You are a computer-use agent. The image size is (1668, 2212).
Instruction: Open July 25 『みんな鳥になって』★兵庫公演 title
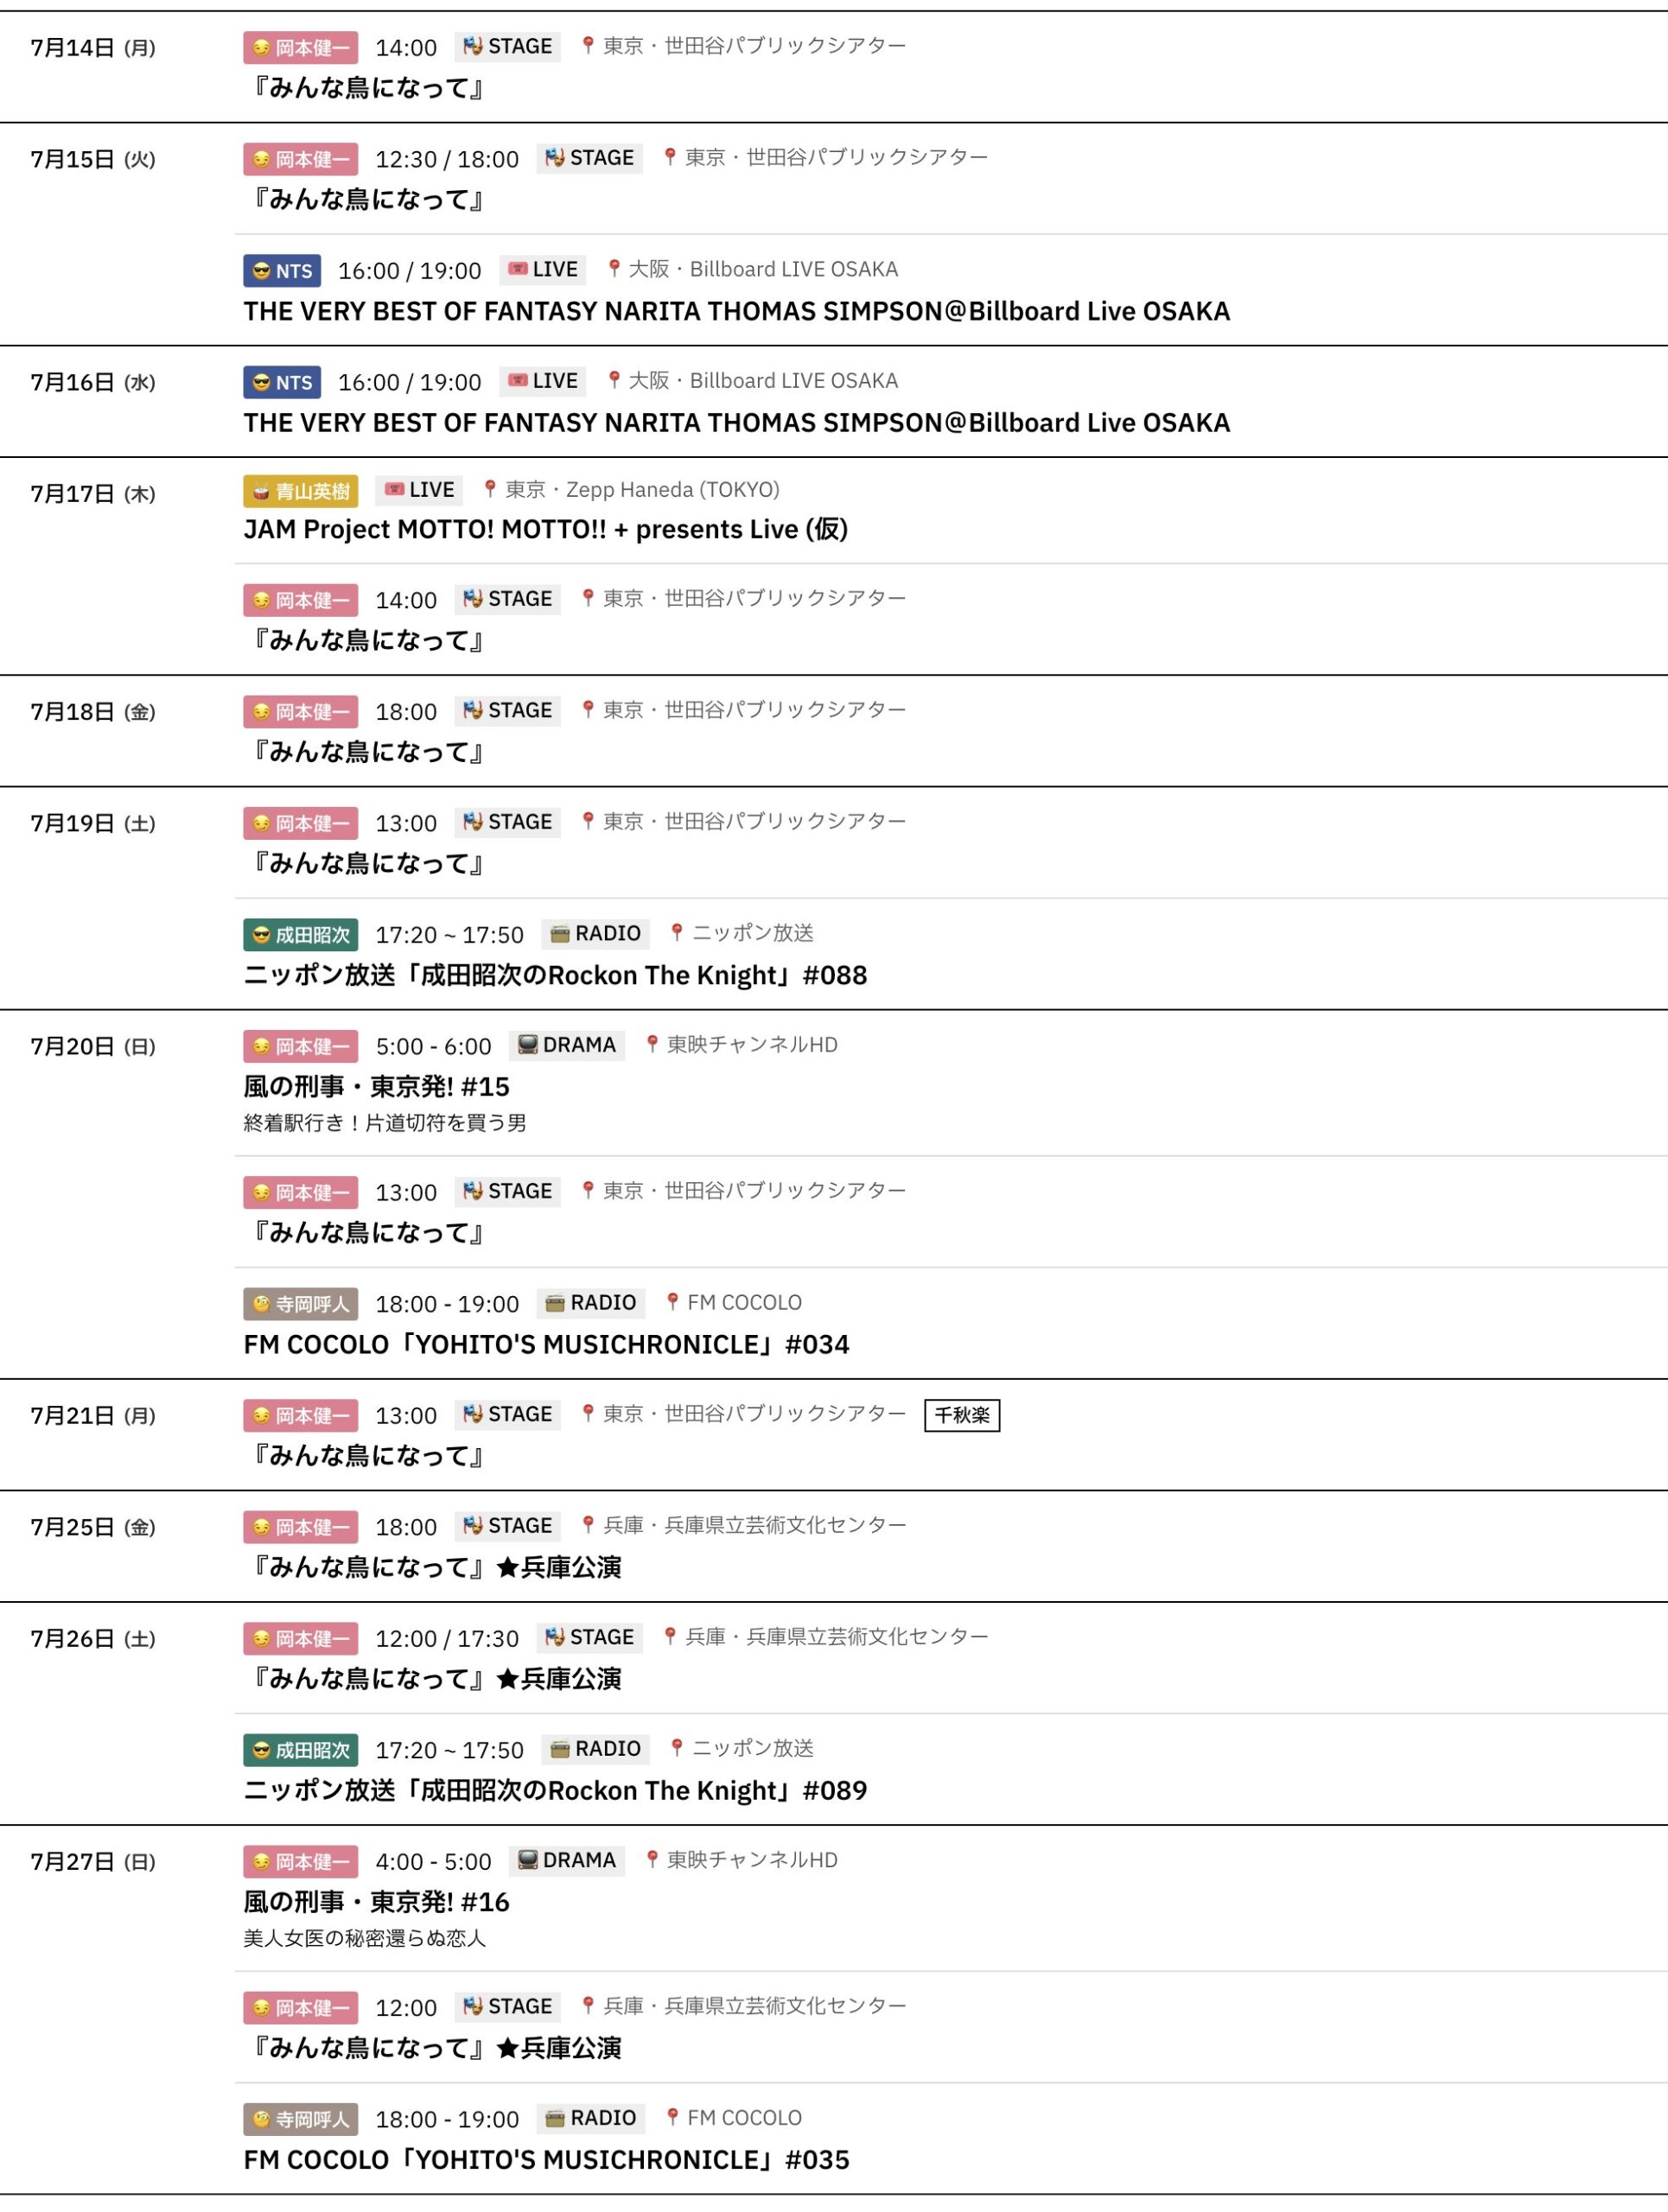[432, 1567]
